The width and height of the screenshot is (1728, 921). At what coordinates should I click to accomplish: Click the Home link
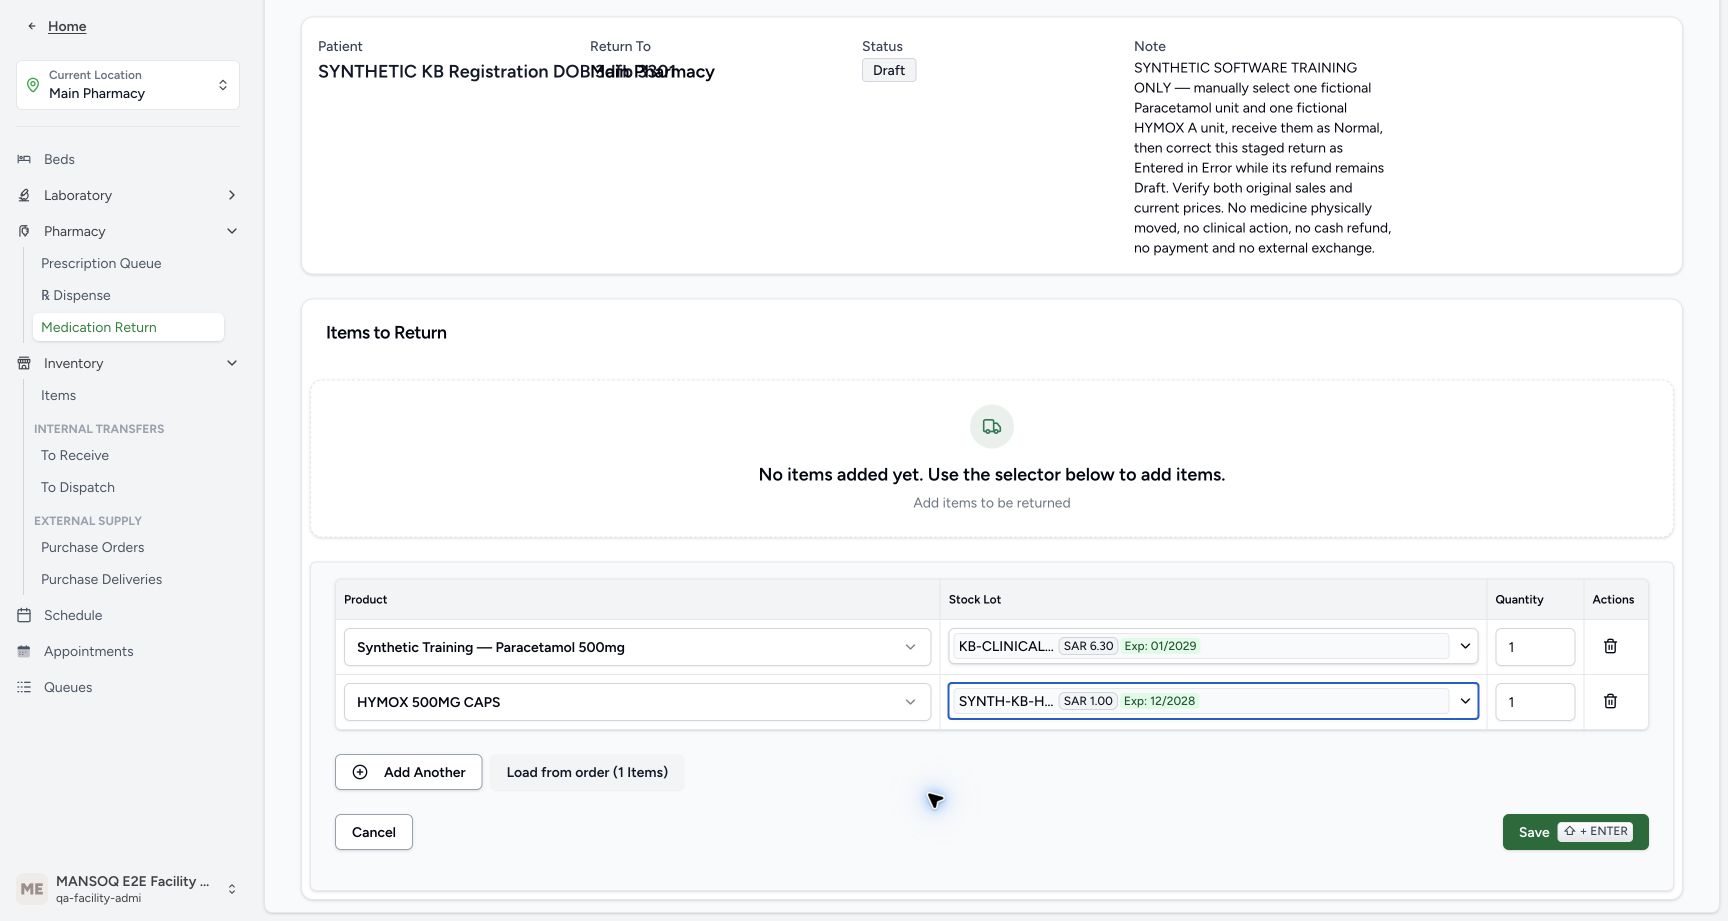pyautogui.click(x=67, y=26)
